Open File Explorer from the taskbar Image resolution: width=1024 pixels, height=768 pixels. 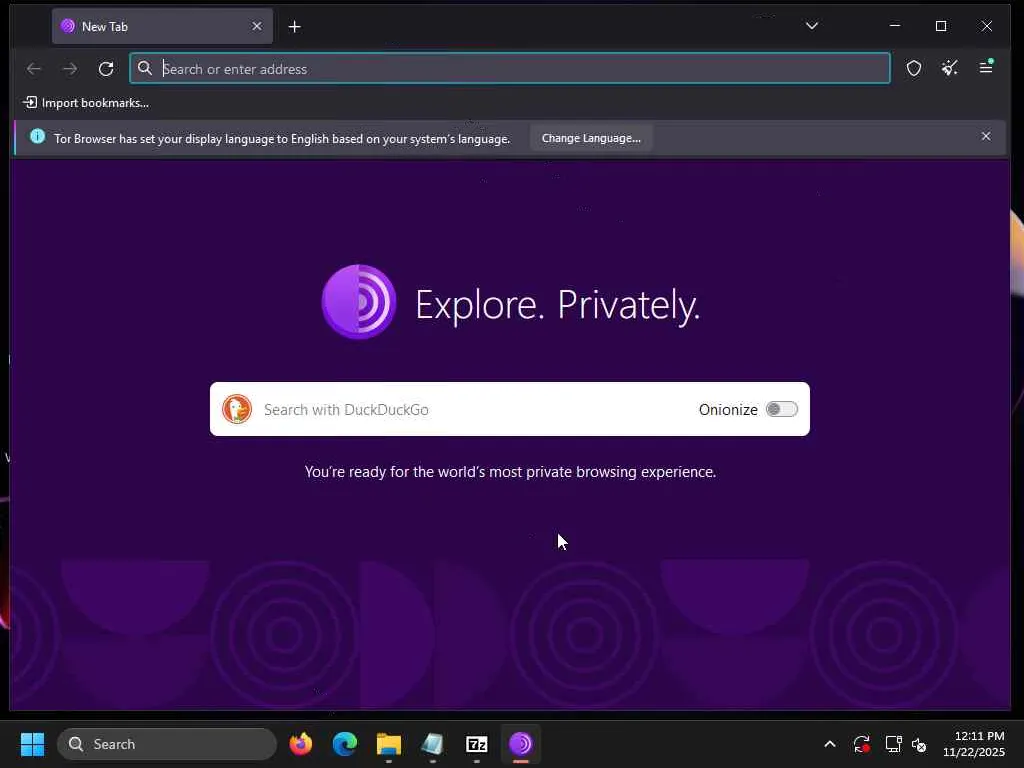tap(389, 744)
